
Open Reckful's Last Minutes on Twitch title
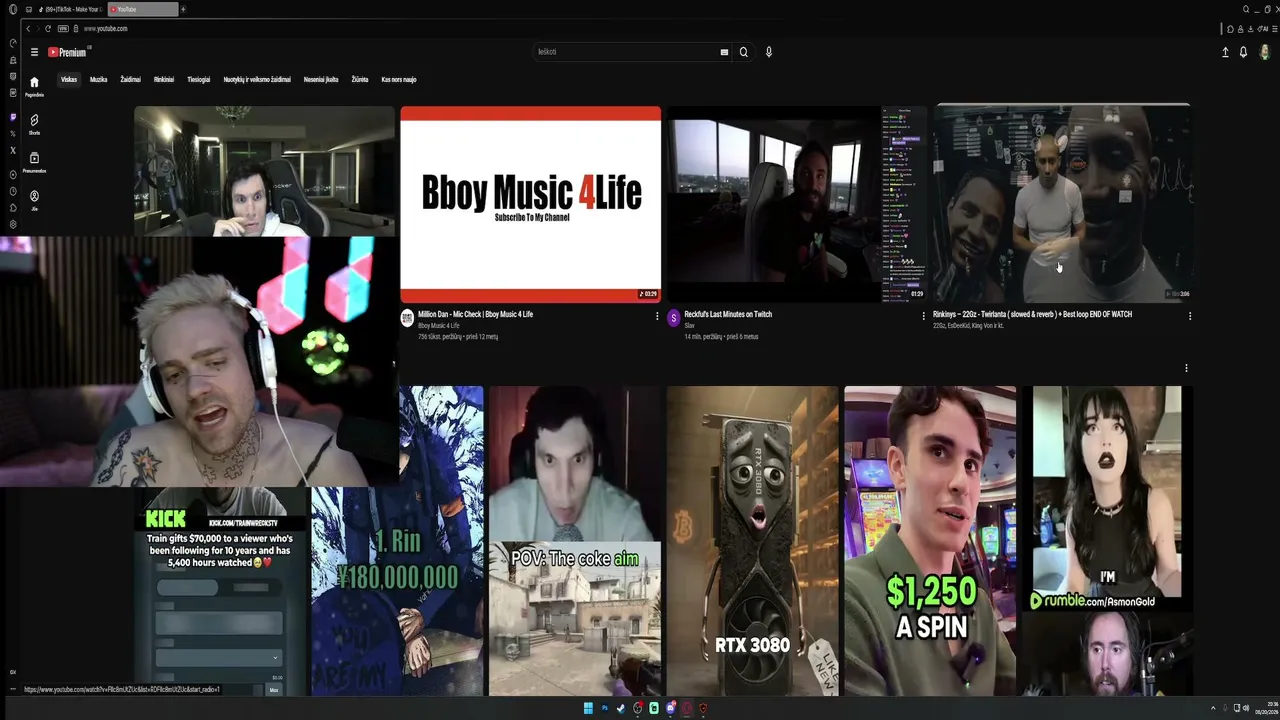[728, 314]
